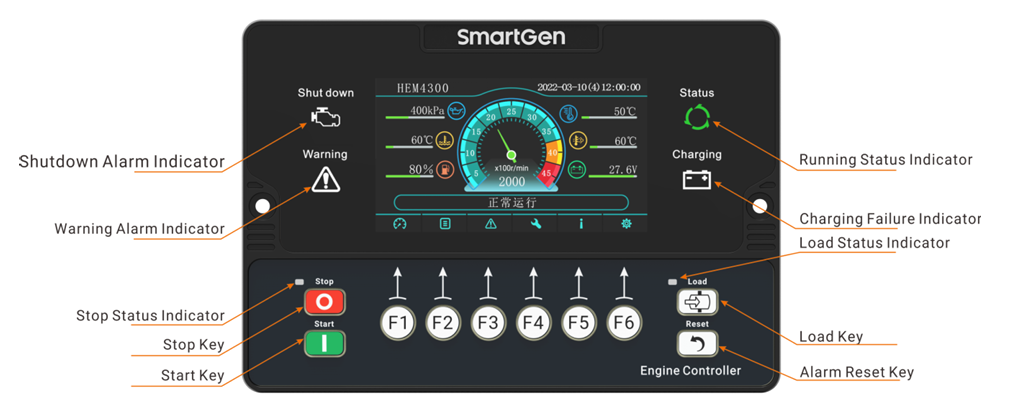Open the list page tab on screen
Image resolution: width=1016 pixels, height=395 pixels.
point(444,224)
